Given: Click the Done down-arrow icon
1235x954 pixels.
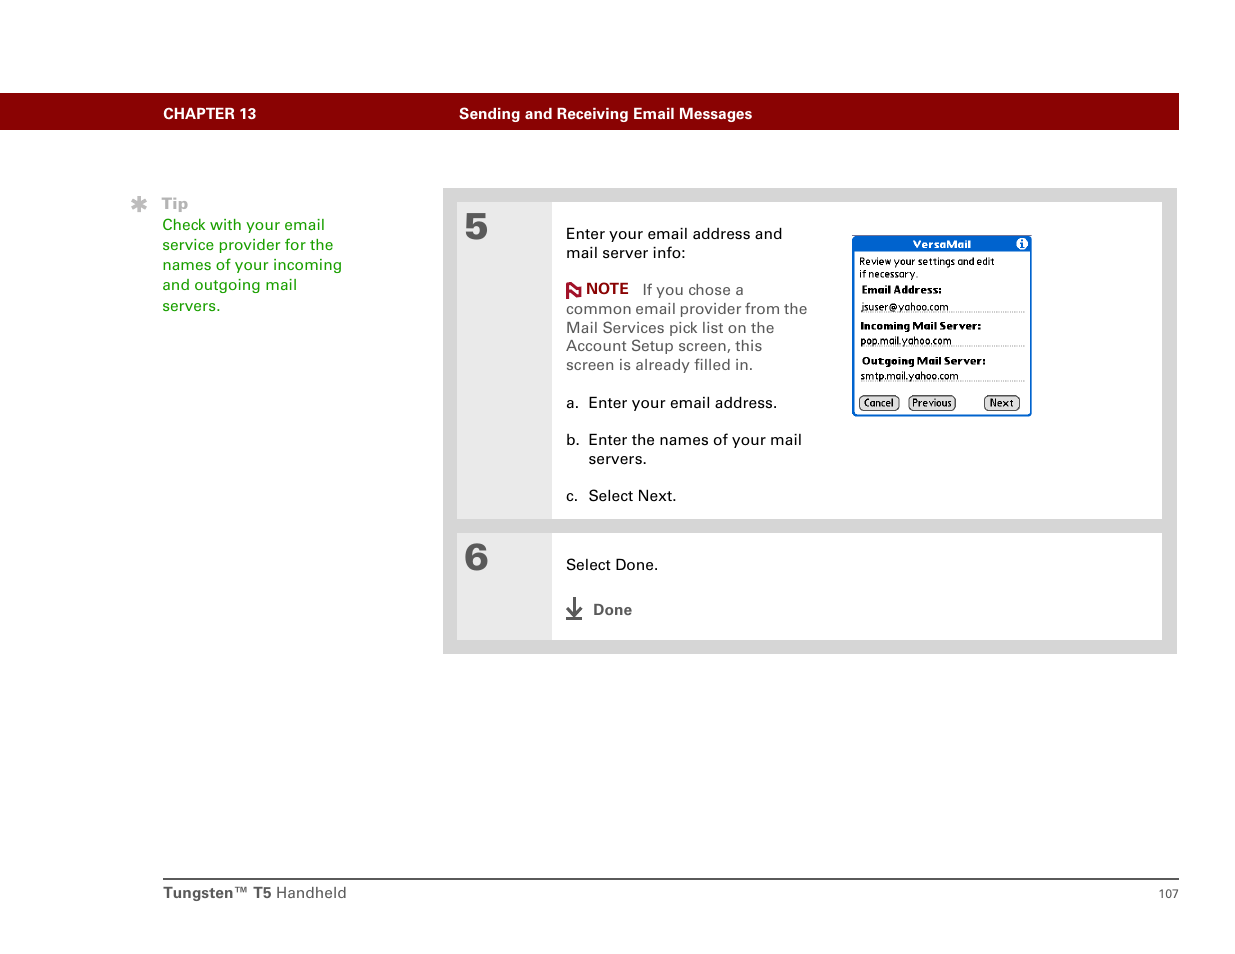Looking at the screenshot, I should click(x=574, y=609).
